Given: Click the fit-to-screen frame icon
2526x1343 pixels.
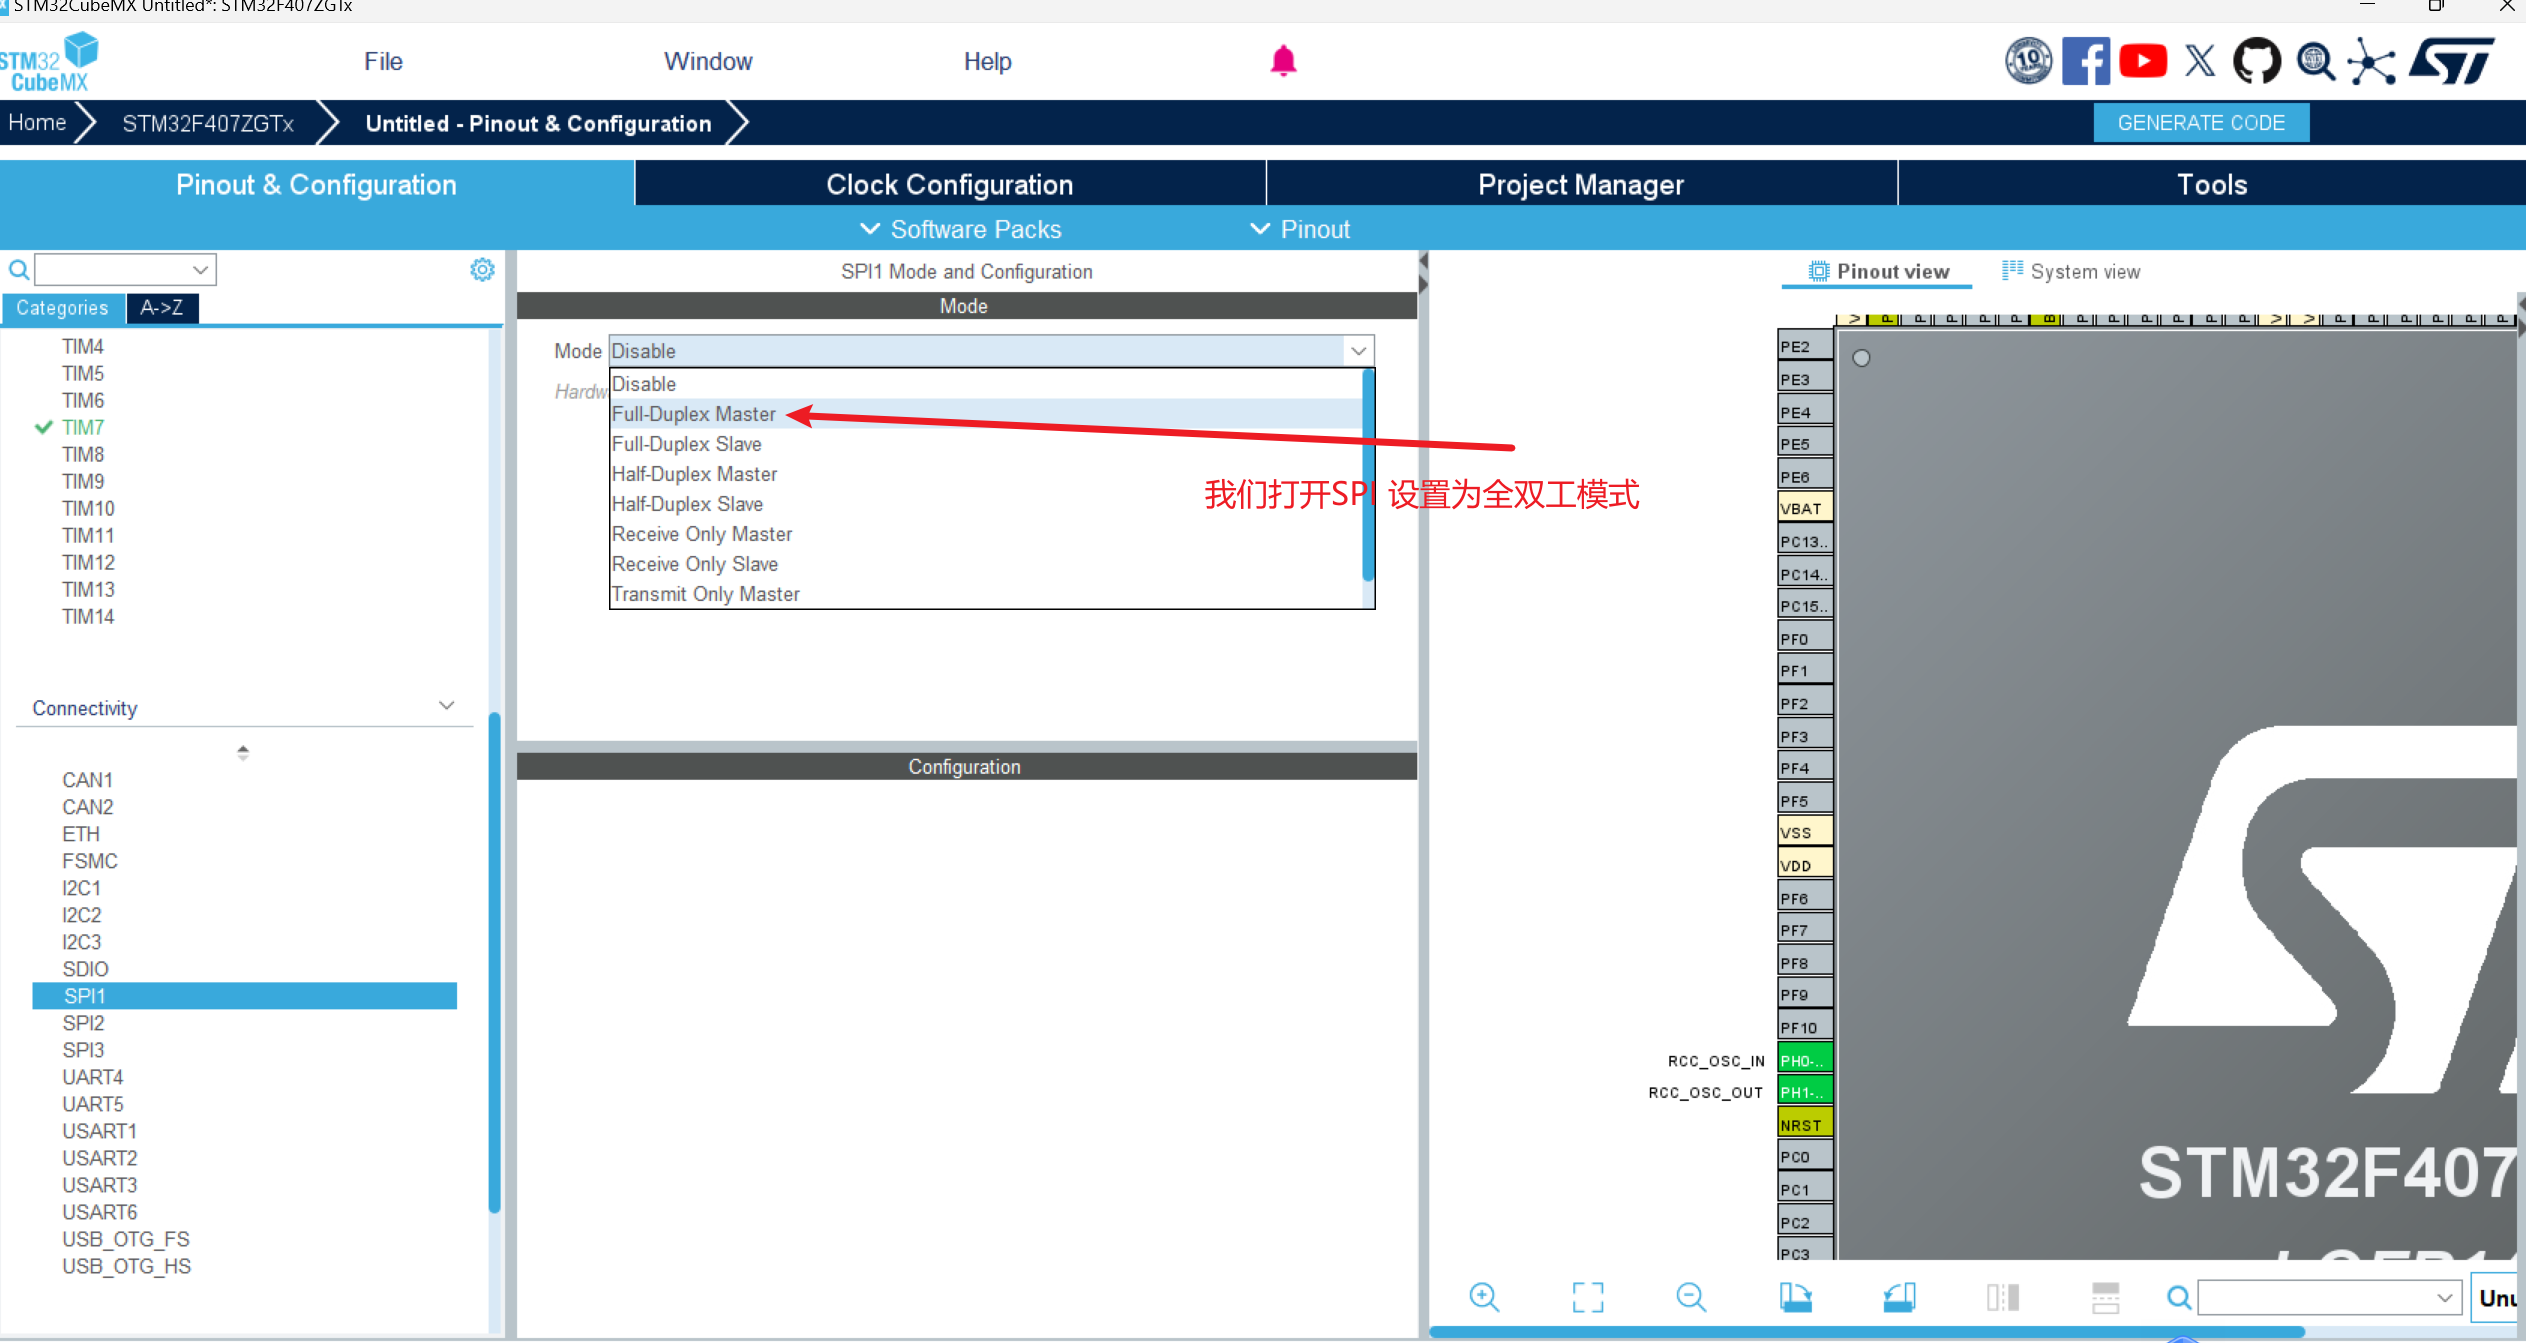Looking at the screenshot, I should (1587, 1297).
